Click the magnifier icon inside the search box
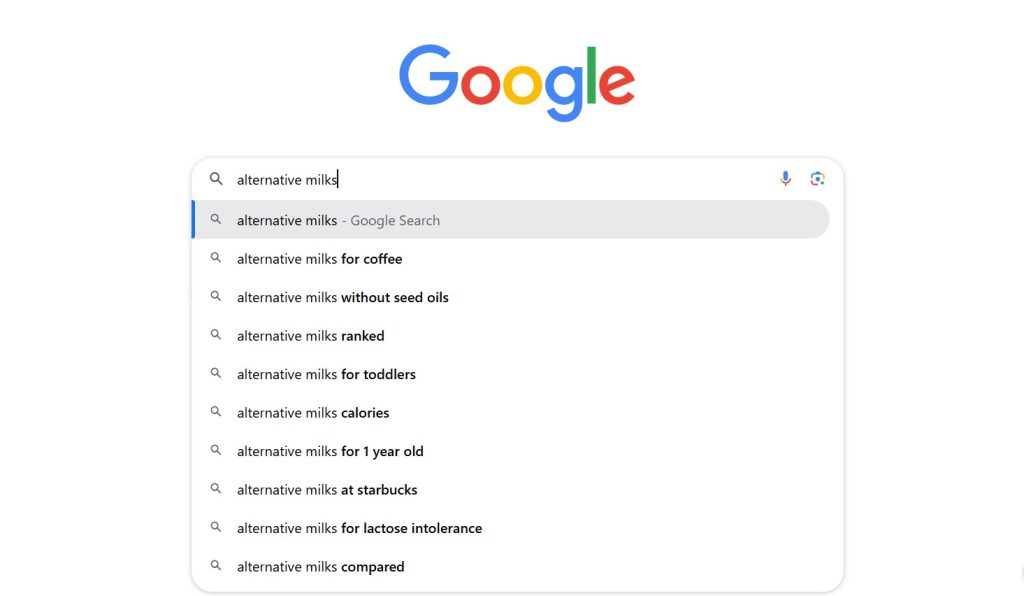The image size is (1024, 596). point(216,179)
